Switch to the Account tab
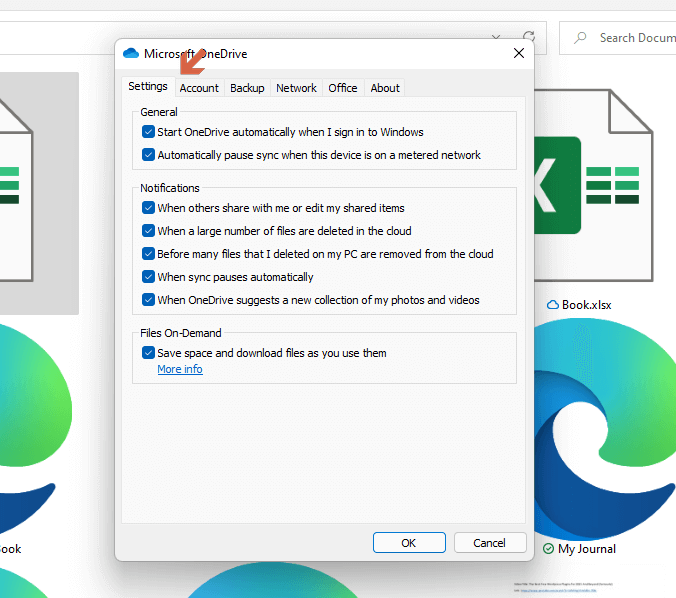The height and width of the screenshot is (598, 676). click(199, 88)
